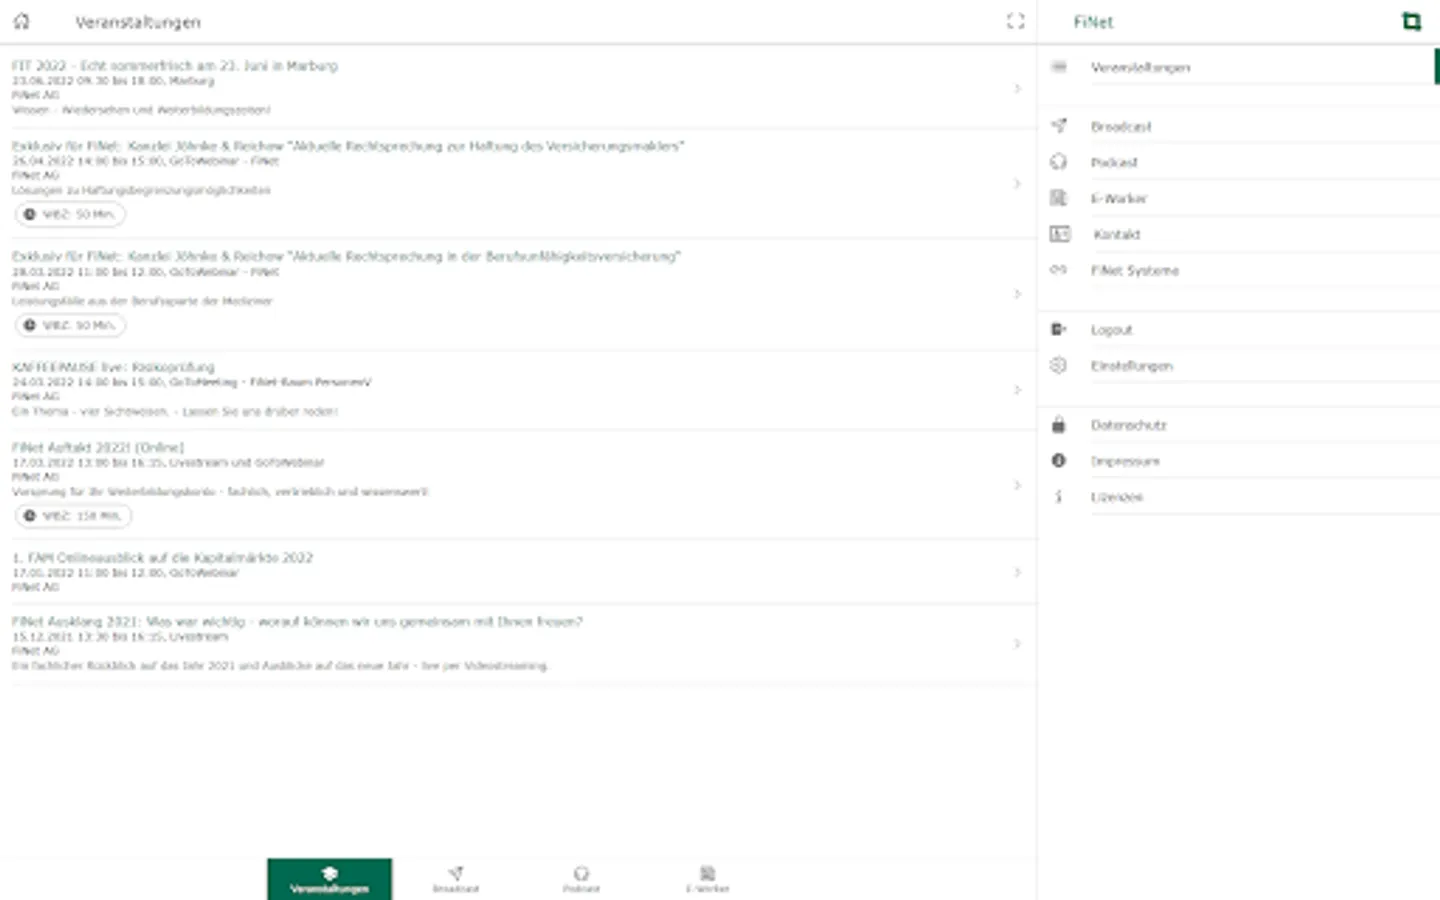Open the E-Worker tab in the bottom bar
This screenshot has height=900, width=1440.
(x=707, y=879)
